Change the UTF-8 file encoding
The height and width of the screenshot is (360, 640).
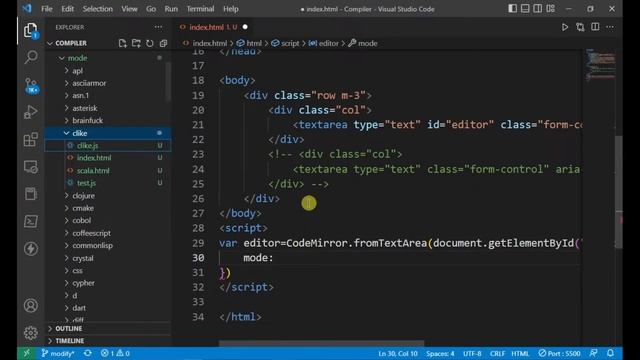pyautogui.click(x=472, y=353)
